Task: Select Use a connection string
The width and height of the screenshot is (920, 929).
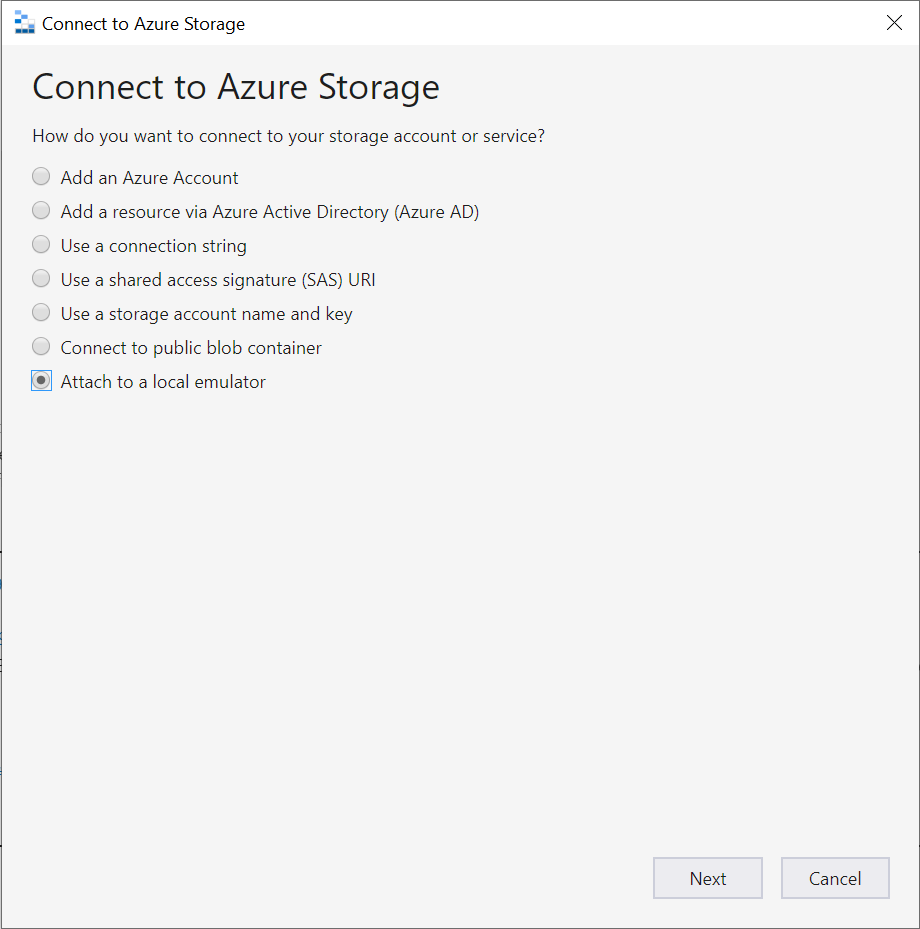Action: pyautogui.click(x=41, y=244)
